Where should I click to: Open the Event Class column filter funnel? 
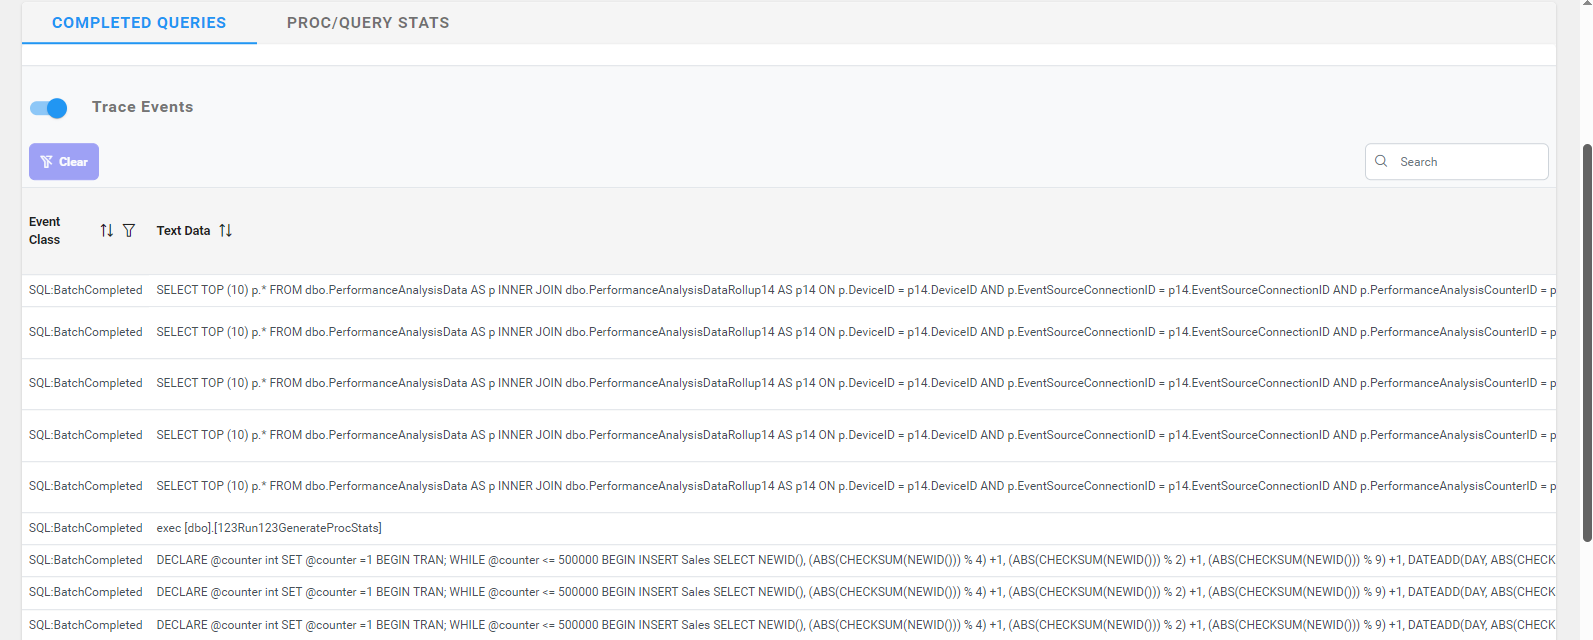129,231
